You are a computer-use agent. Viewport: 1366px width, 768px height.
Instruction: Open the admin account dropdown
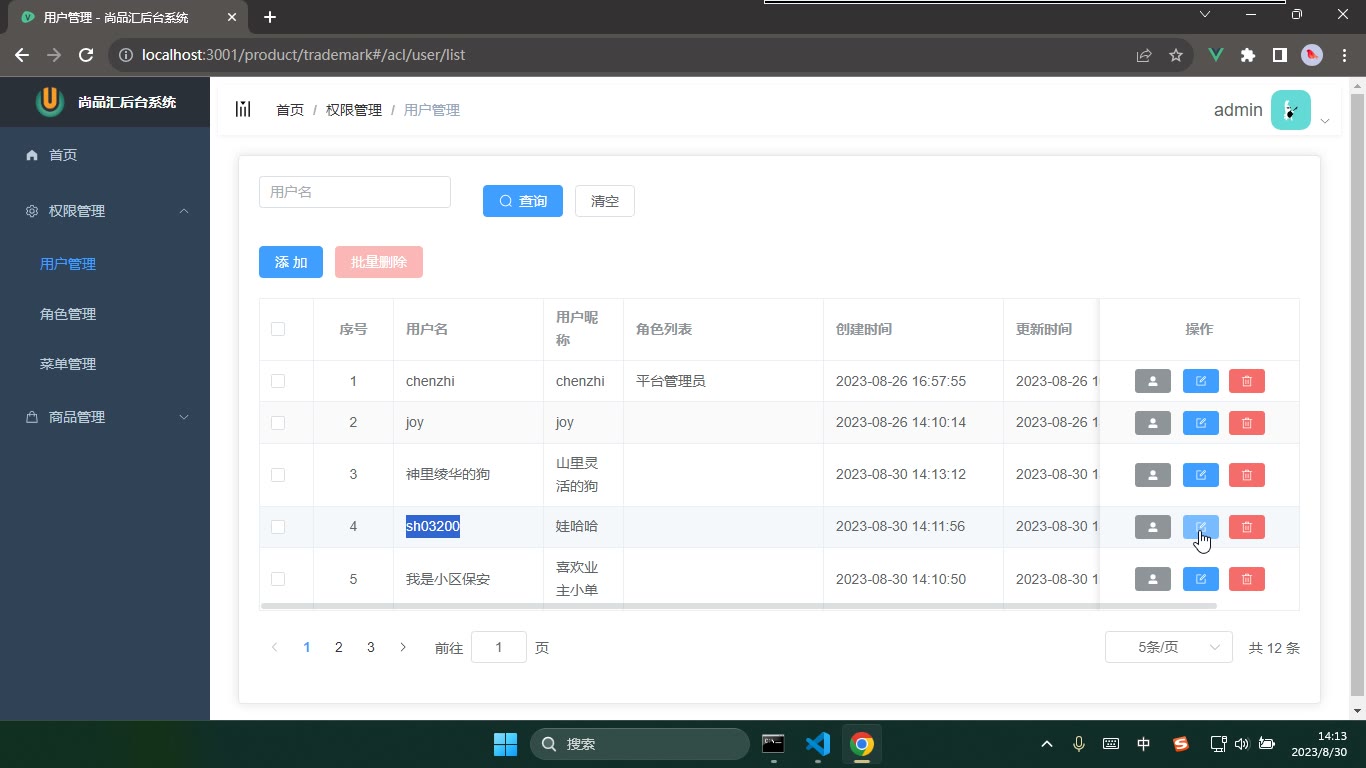[1272, 110]
